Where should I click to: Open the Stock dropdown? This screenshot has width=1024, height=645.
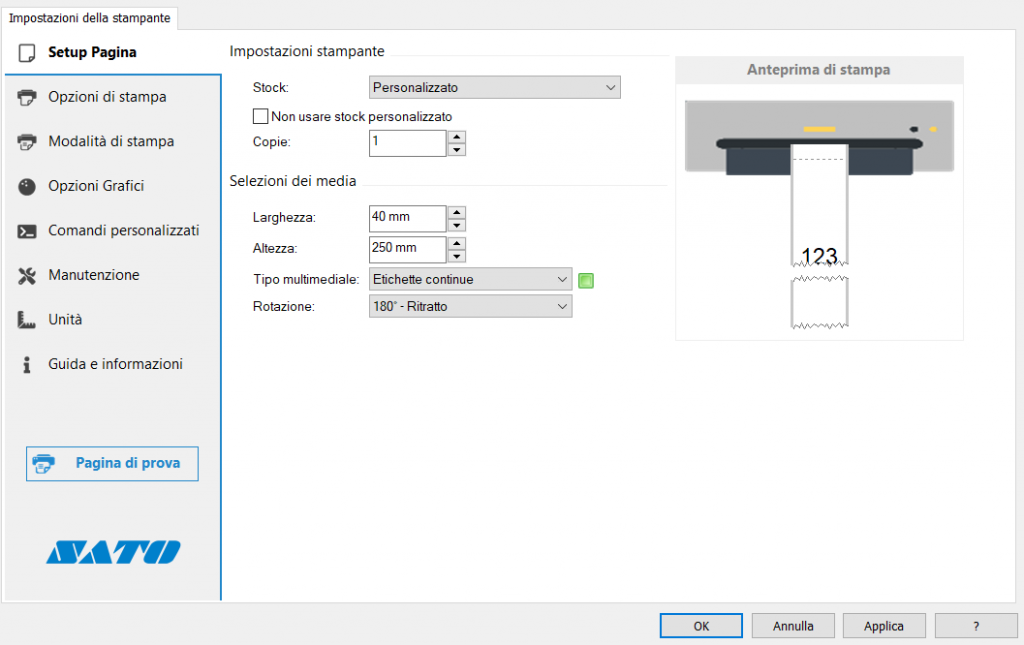(x=494, y=87)
